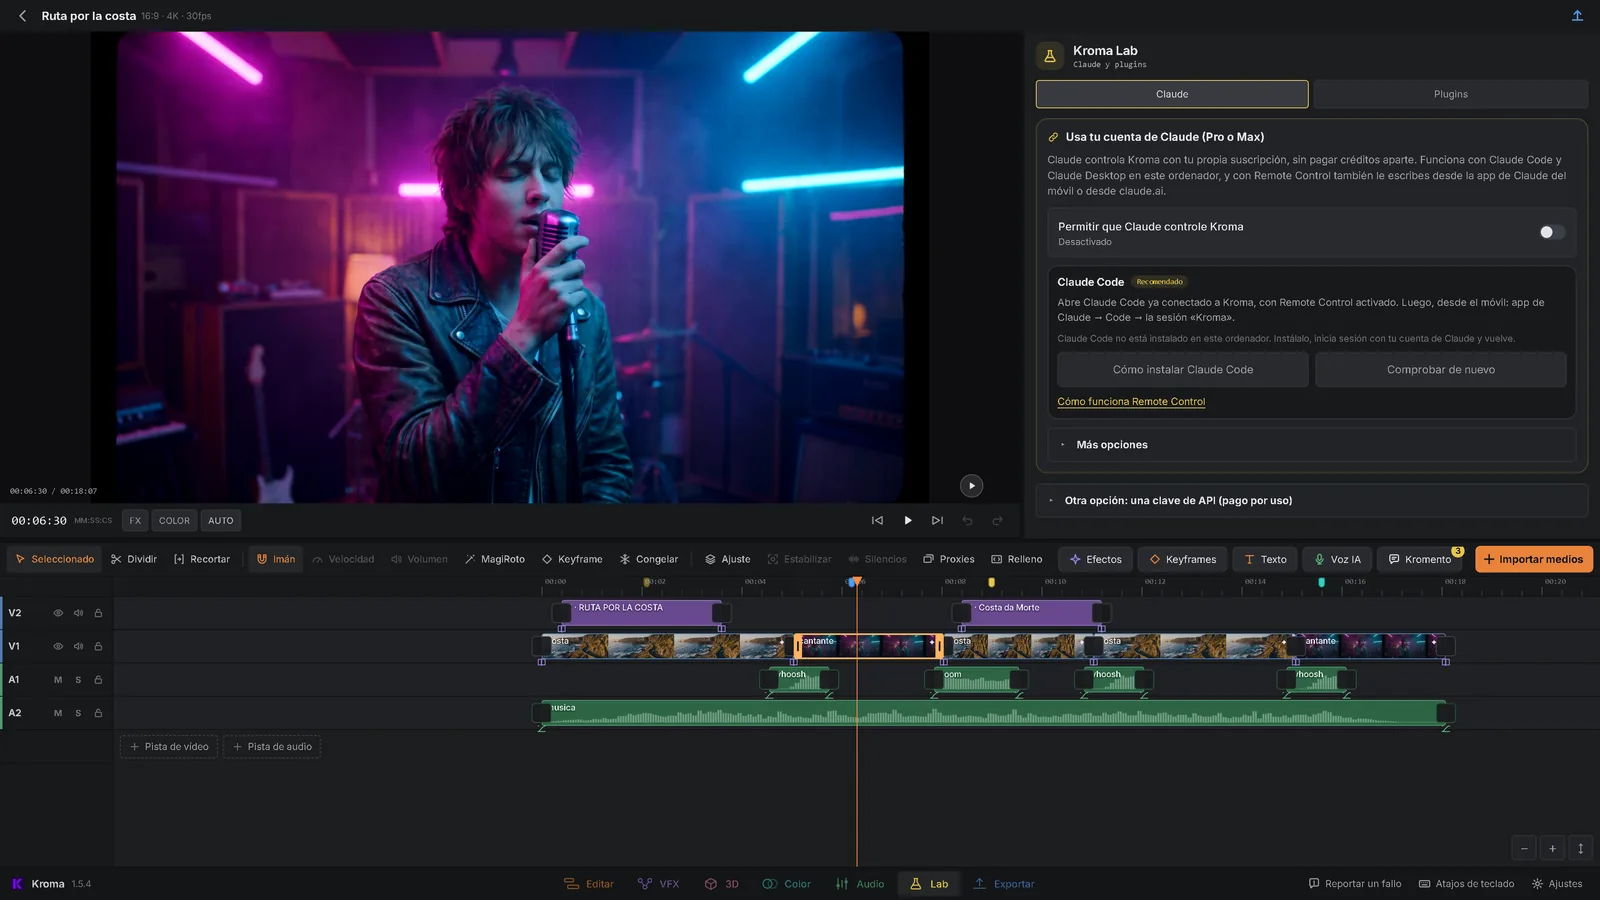
Task: Choose the Recortar trim tool
Action: pyautogui.click(x=202, y=559)
